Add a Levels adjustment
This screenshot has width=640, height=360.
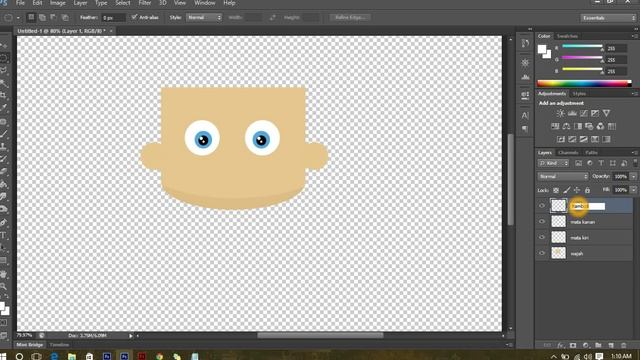(x=572, y=113)
